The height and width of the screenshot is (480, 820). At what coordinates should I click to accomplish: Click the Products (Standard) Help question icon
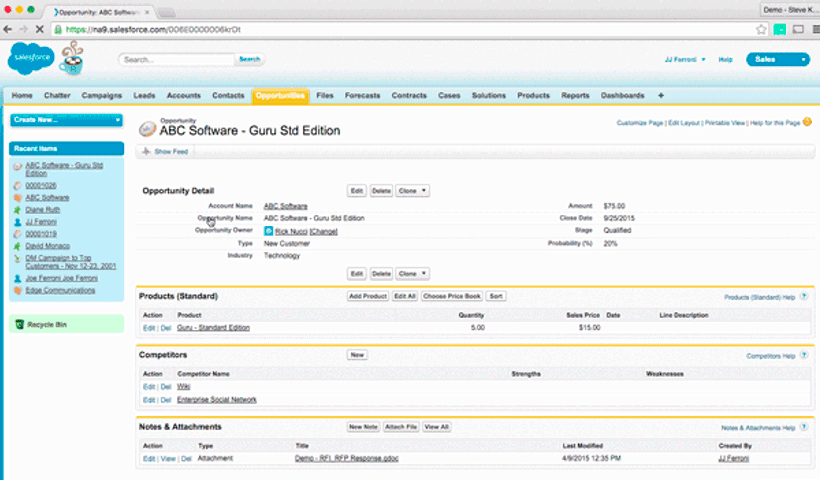pyautogui.click(x=804, y=297)
